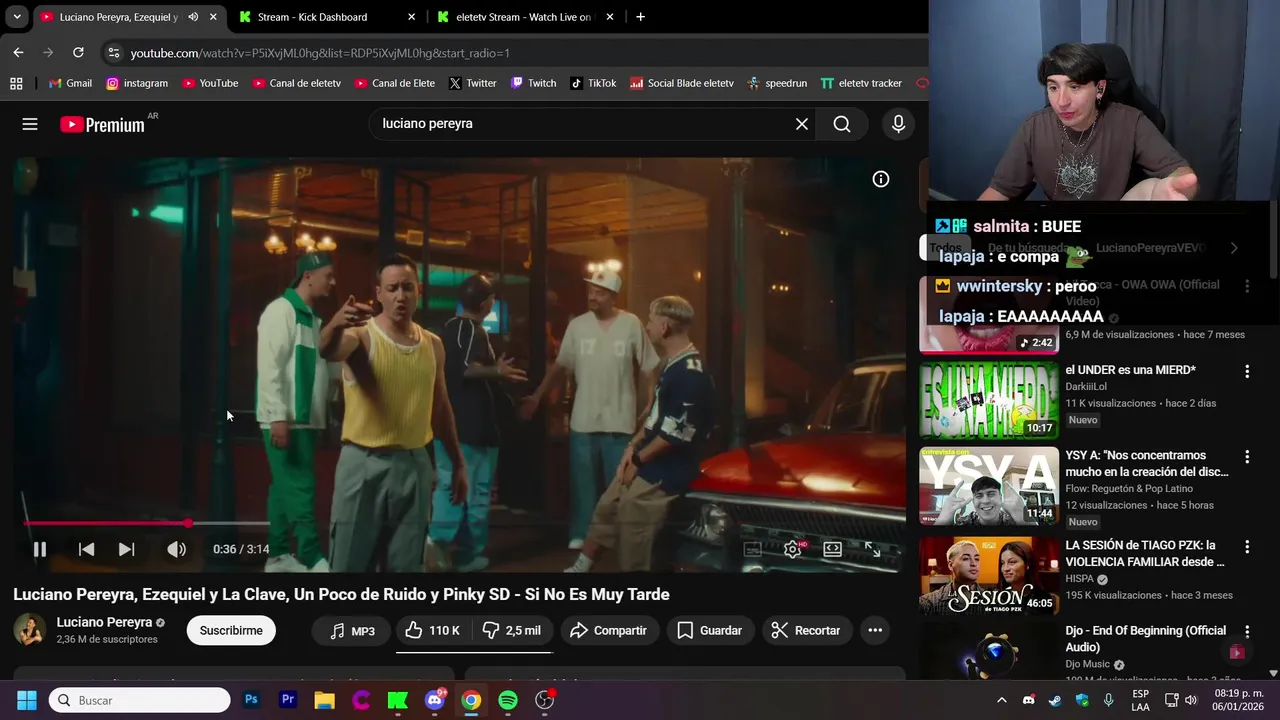Open Photoshop from the taskbar

click(251, 700)
